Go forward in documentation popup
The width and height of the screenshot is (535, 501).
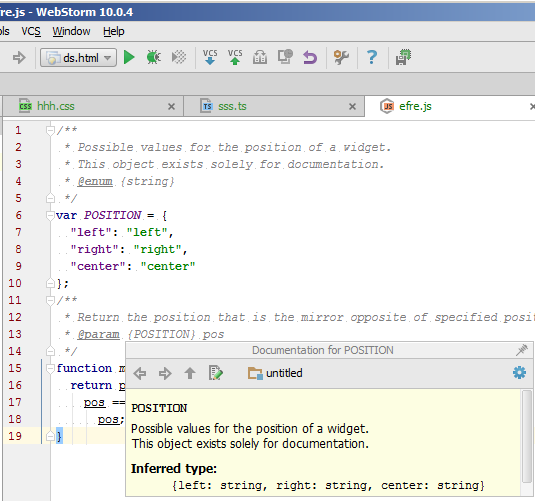pyautogui.click(x=165, y=373)
